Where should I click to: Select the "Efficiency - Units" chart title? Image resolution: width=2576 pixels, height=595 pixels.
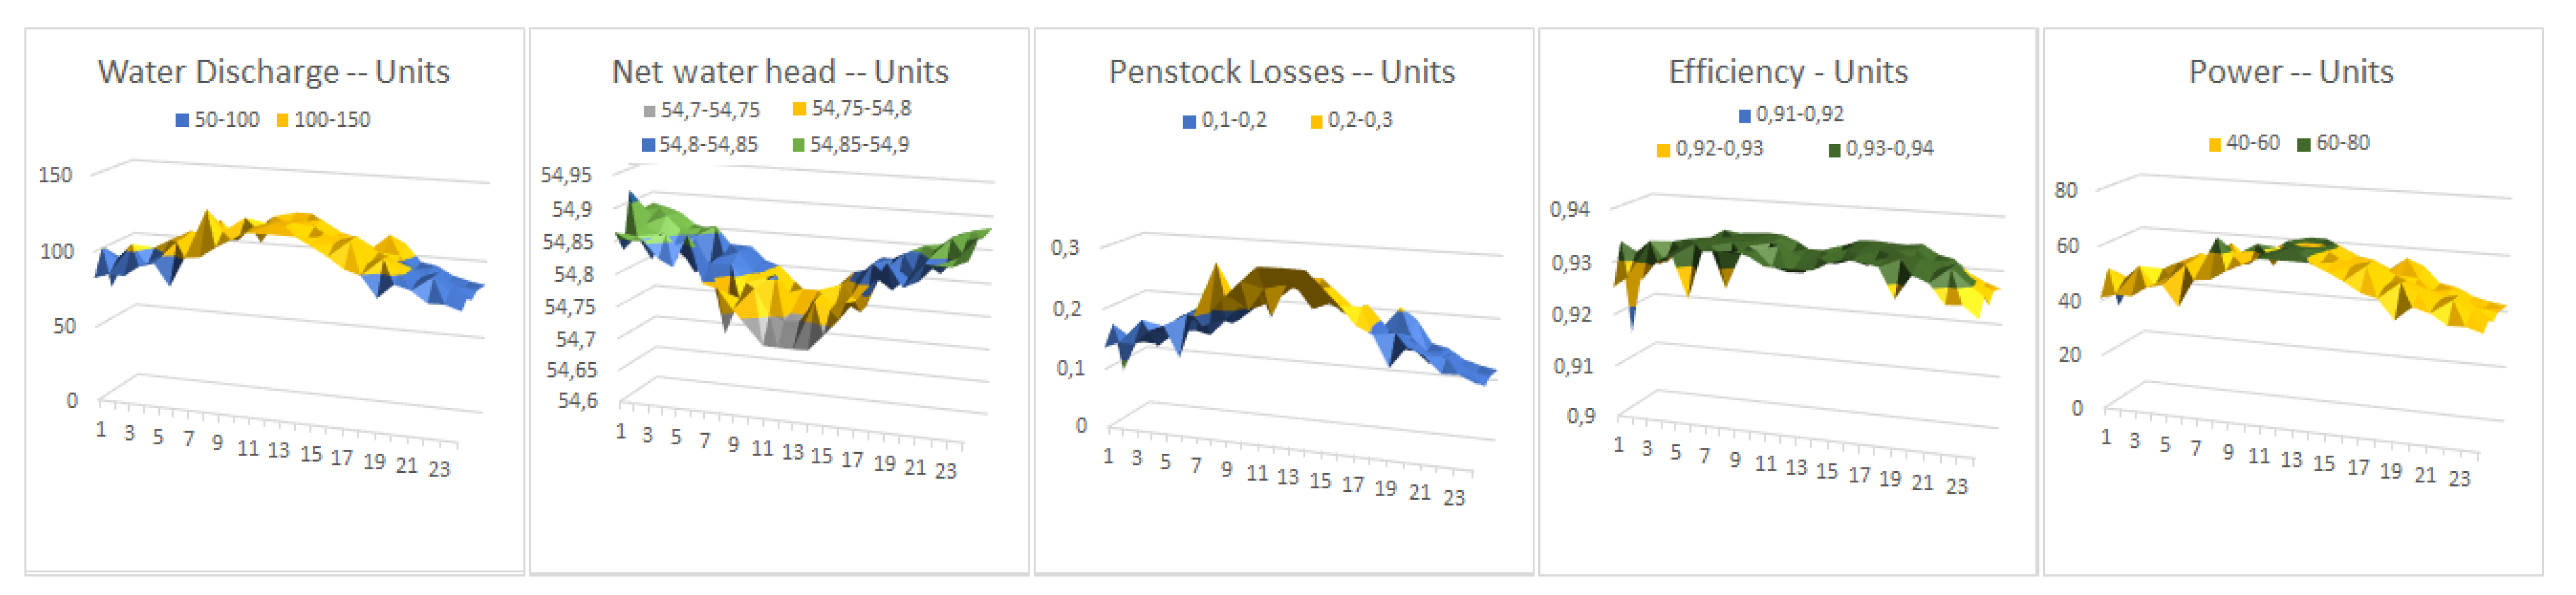[x=1787, y=72]
